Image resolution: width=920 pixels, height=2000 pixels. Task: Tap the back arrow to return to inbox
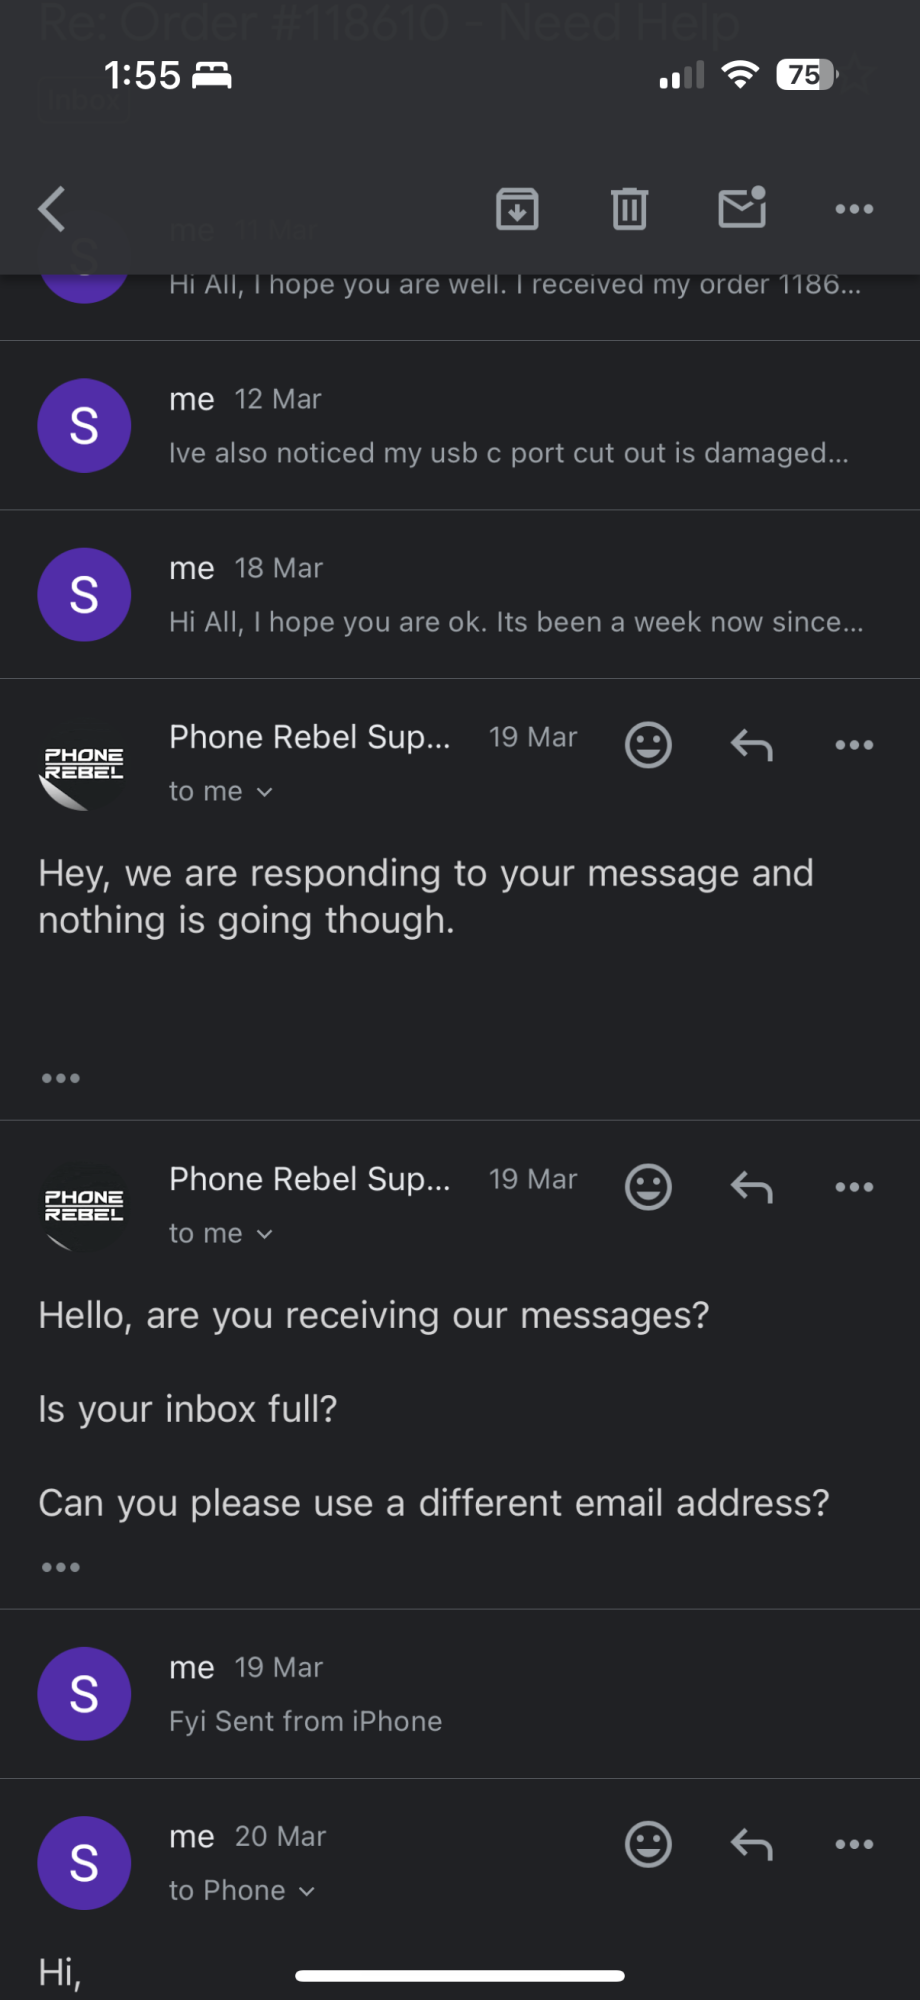[x=52, y=209]
